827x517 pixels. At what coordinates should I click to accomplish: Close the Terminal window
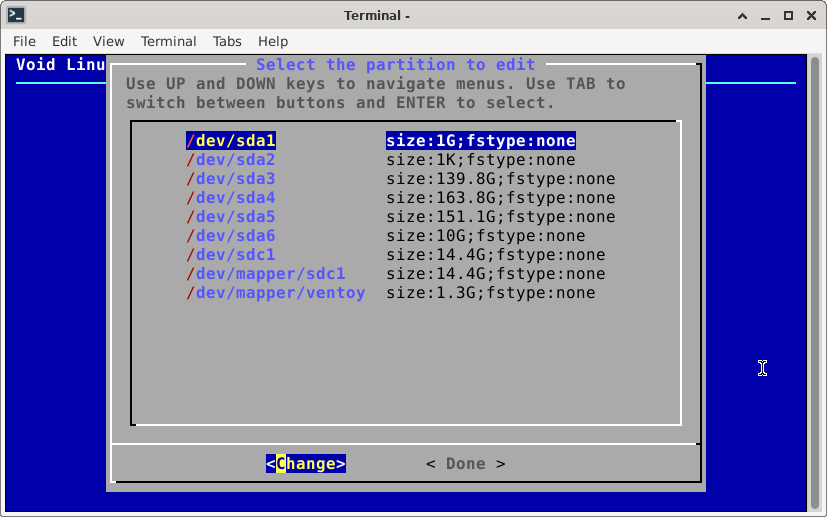[x=811, y=15]
